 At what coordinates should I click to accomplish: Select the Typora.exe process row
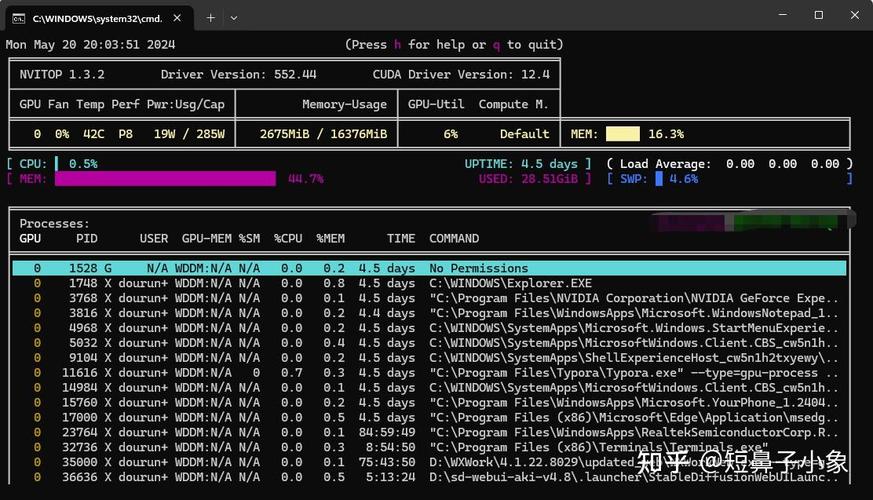click(x=428, y=373)
